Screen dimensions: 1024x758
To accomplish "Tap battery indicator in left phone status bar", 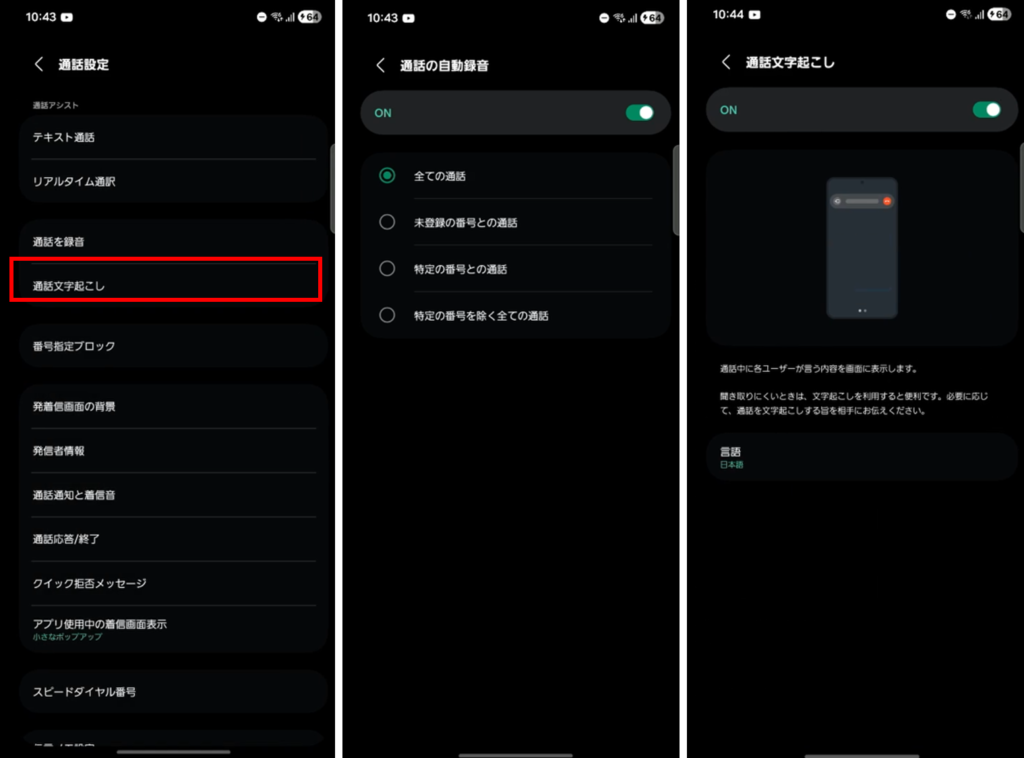I will tap(310, 17).
